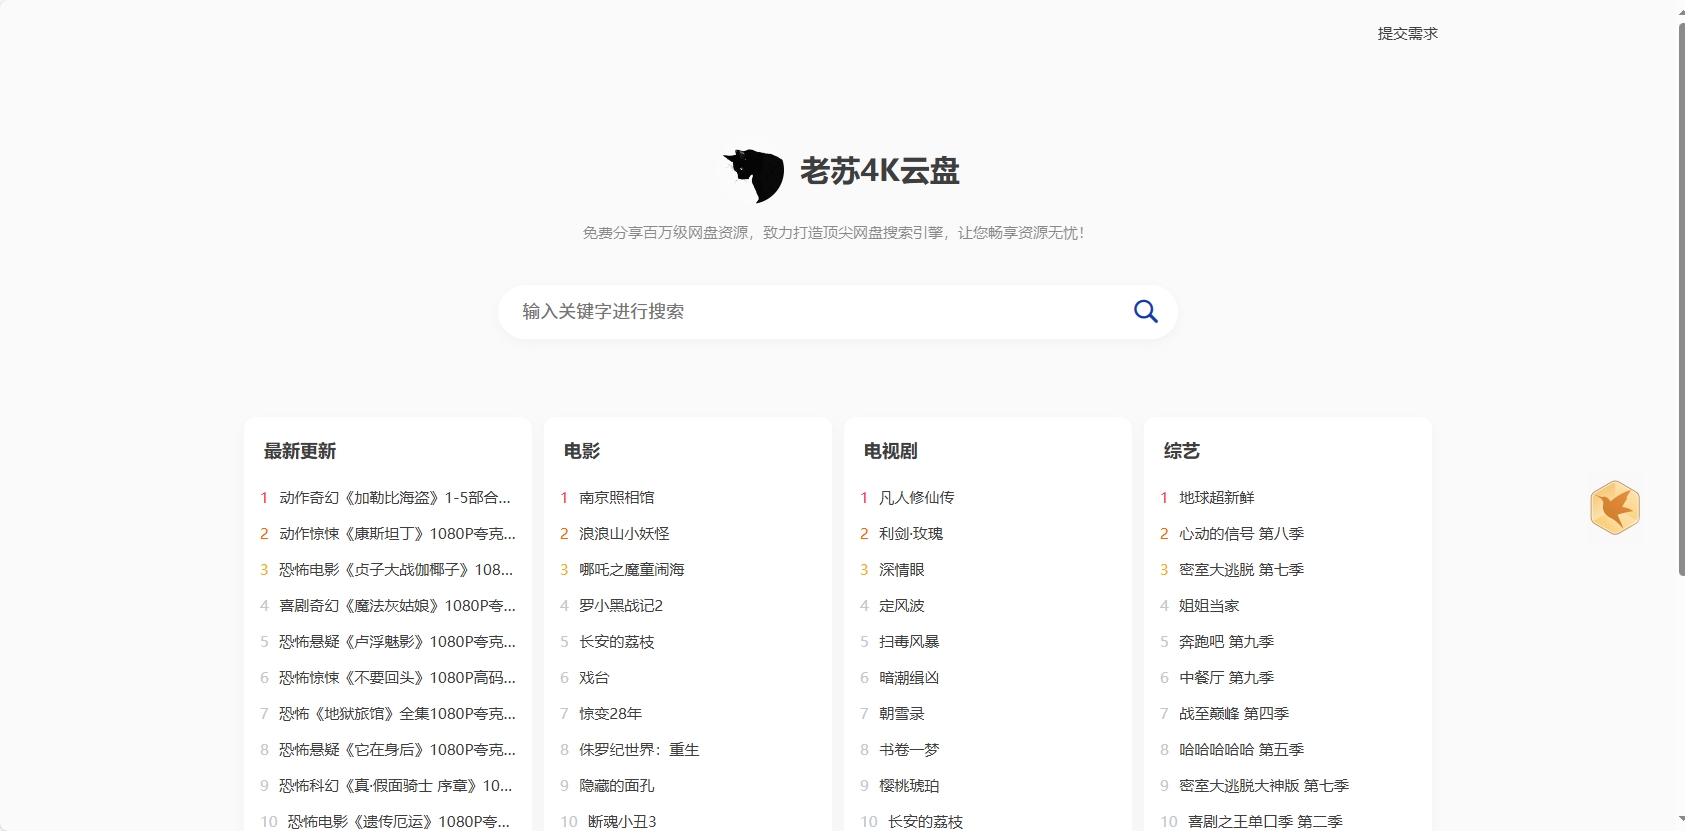Click the magnifier search icon
The width and height of the screenshot is (1685, 831).
click(1145, 312)
